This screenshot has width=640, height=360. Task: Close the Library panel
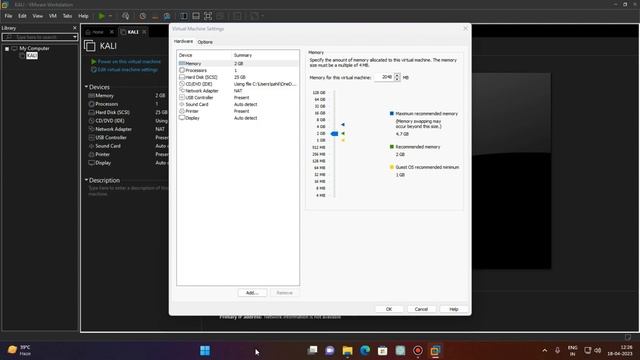tap(74, 28)
